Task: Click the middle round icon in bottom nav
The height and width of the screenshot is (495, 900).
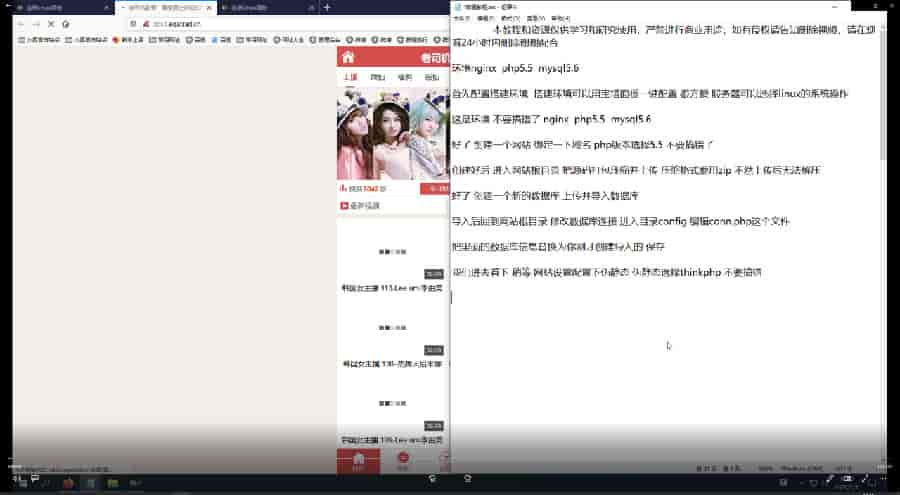Action: pos(403,459)
